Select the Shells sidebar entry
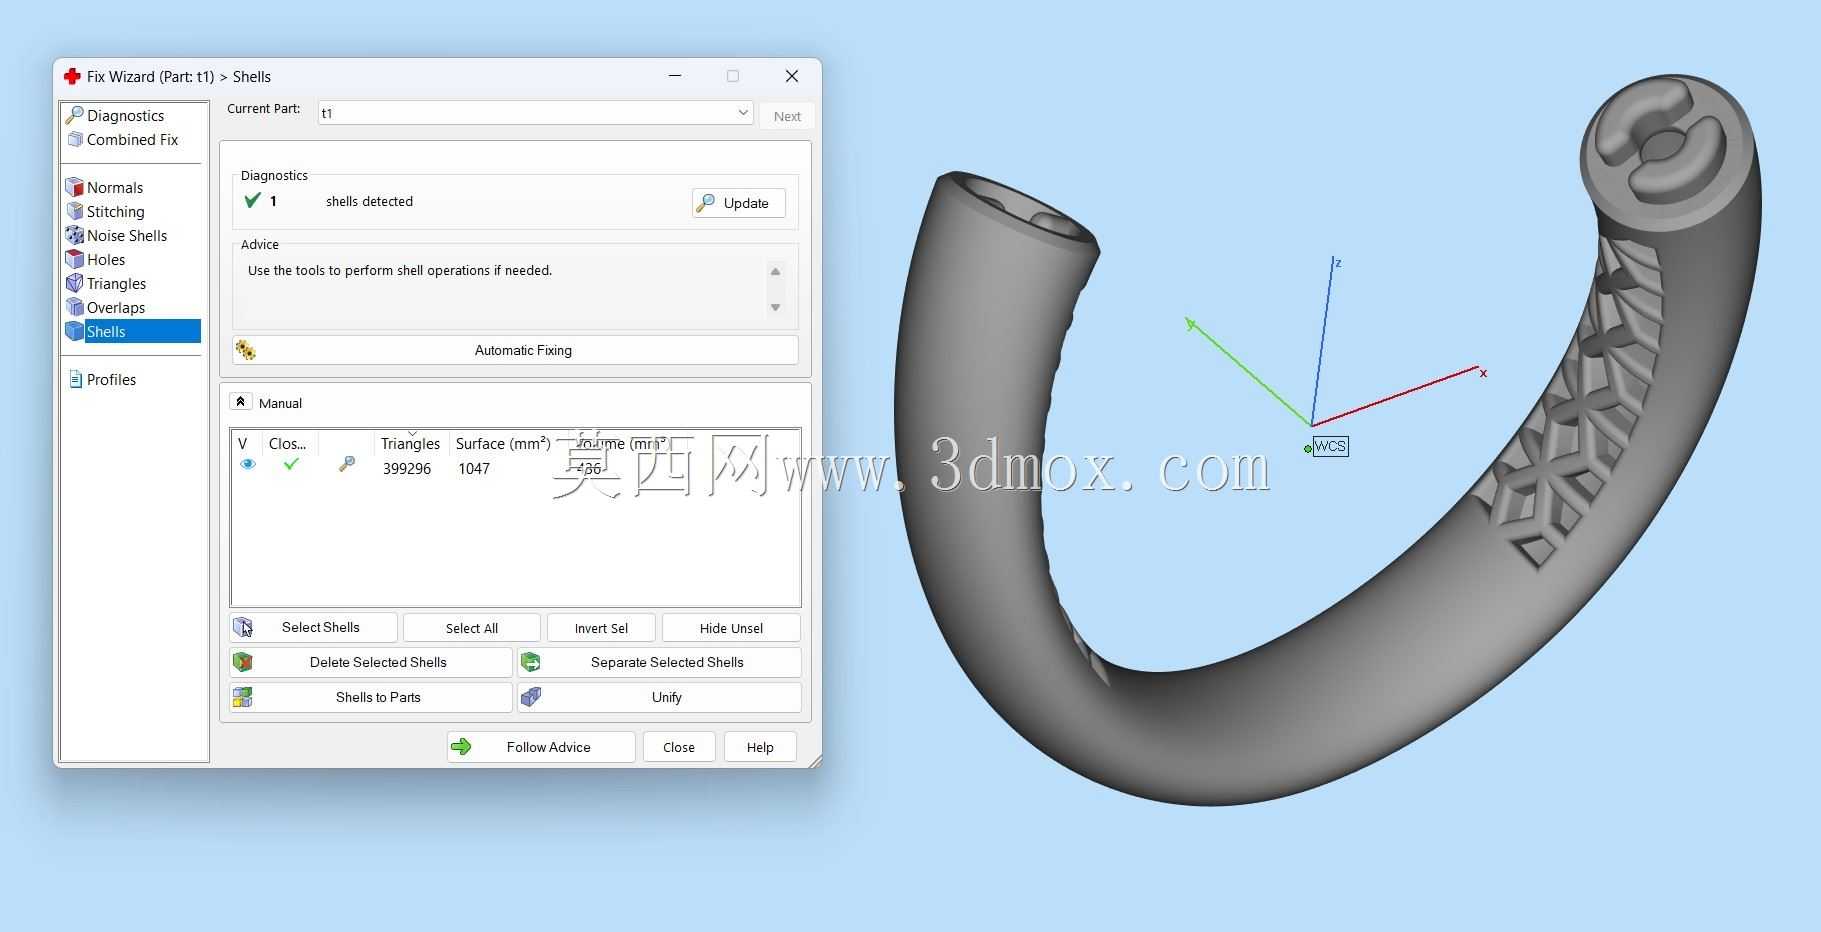 [x=132, y=332]
